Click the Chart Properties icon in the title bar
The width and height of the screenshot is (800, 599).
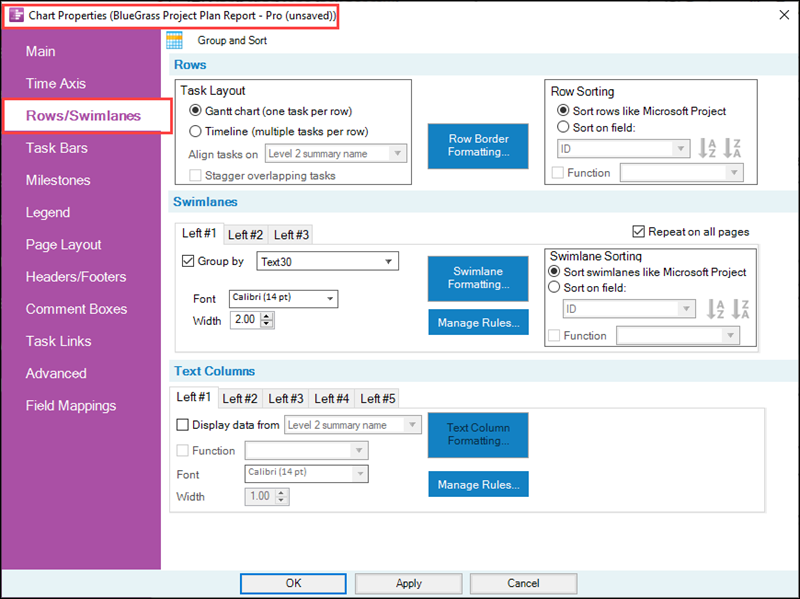click(x=14, y=15)
